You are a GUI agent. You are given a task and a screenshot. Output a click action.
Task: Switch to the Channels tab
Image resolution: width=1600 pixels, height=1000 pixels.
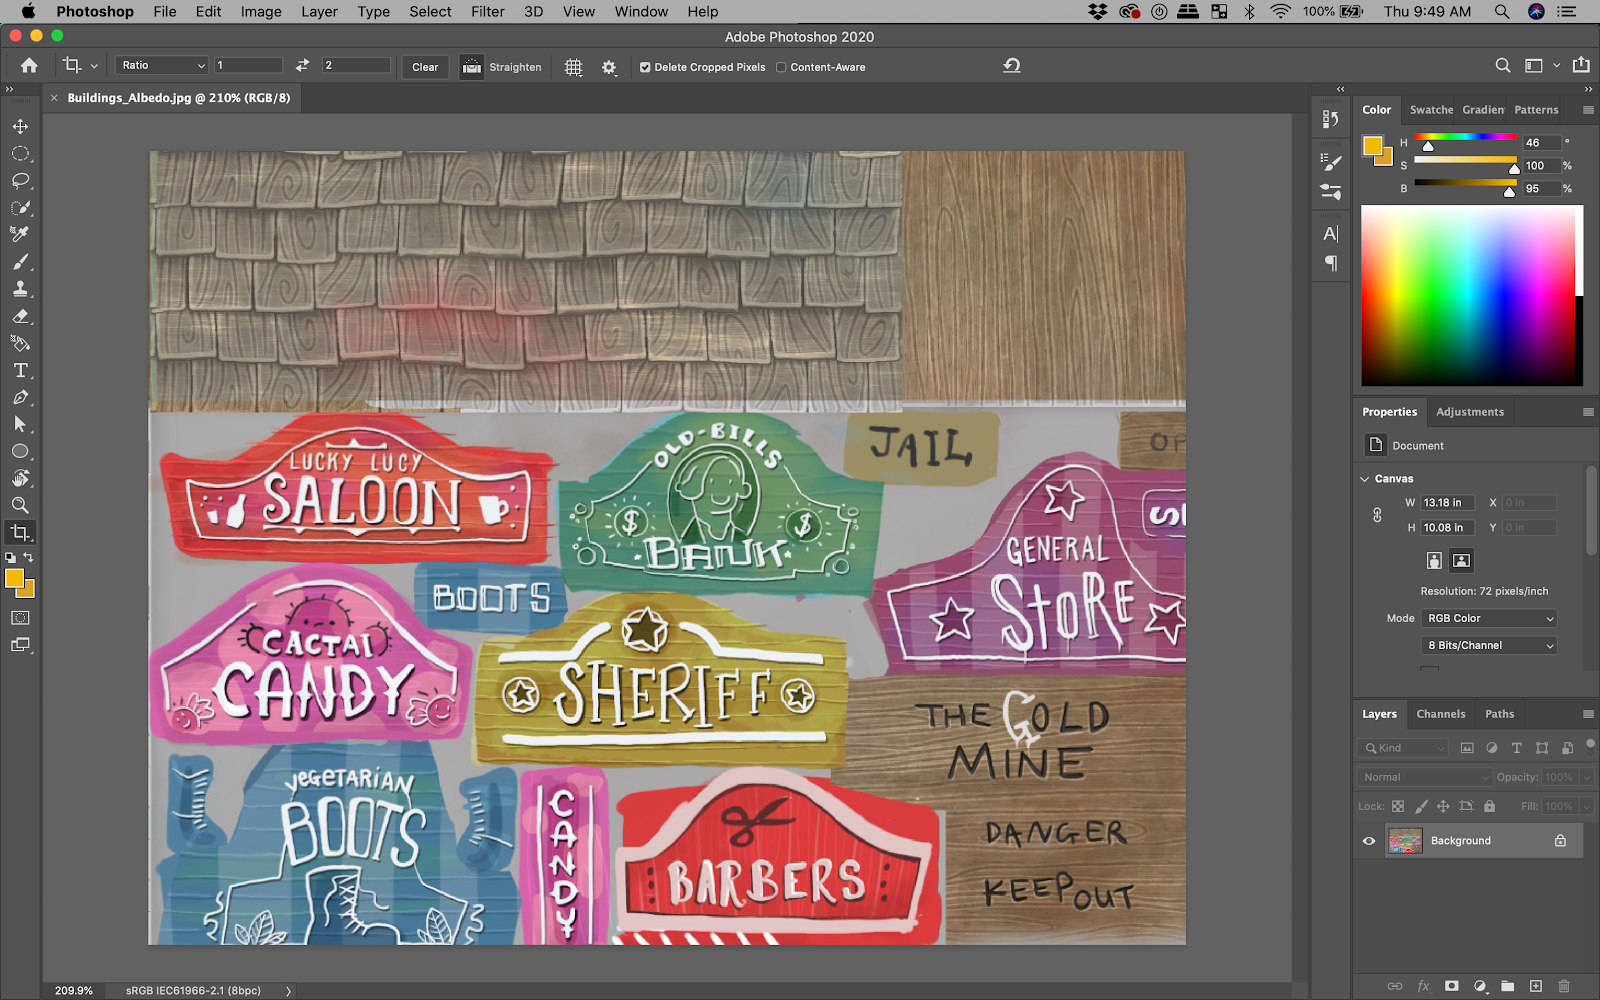(x=1440, y=714)
